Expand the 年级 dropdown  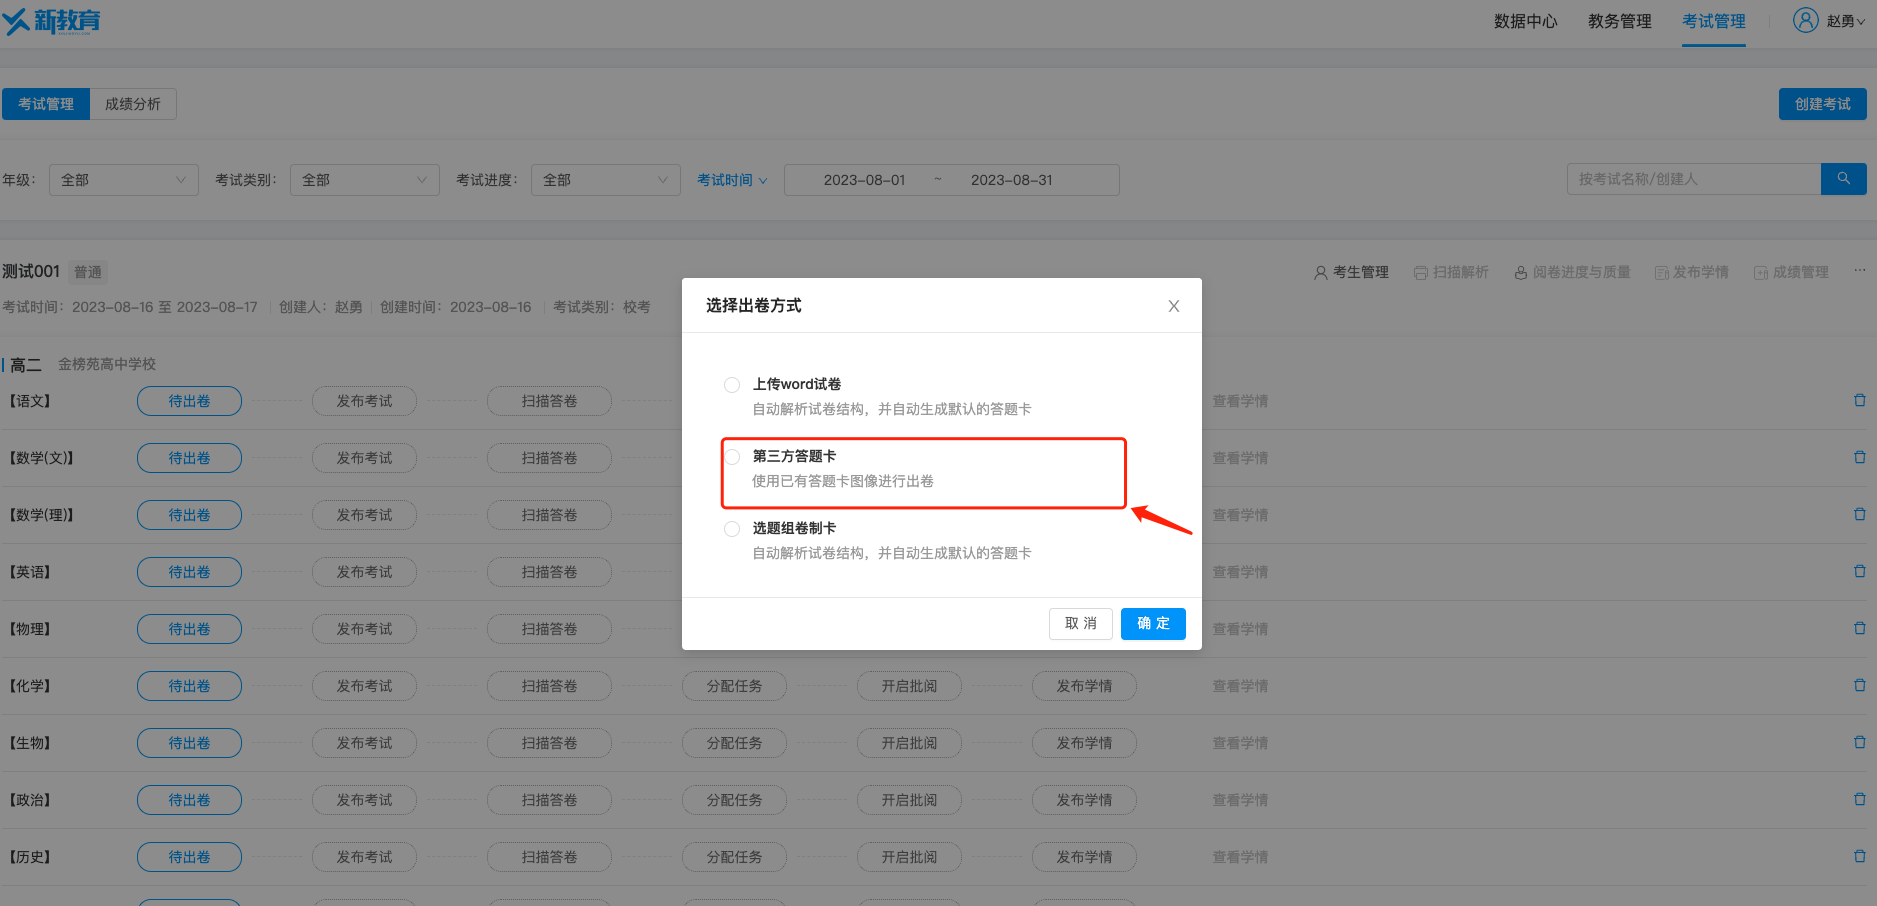[124, 180]
